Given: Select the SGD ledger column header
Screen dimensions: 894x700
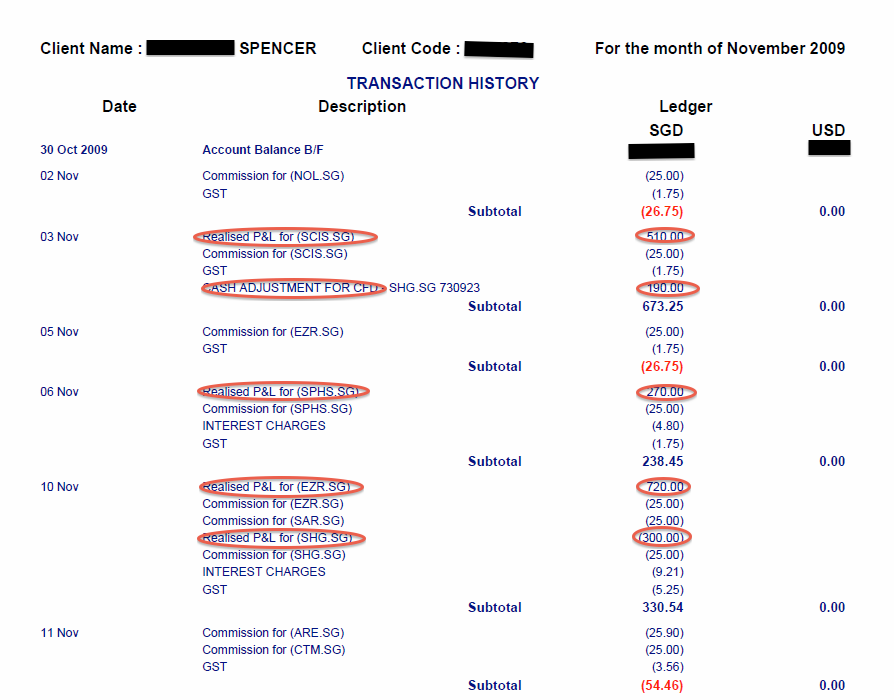Looking at the screenshot, I should (x=666, y=130).
